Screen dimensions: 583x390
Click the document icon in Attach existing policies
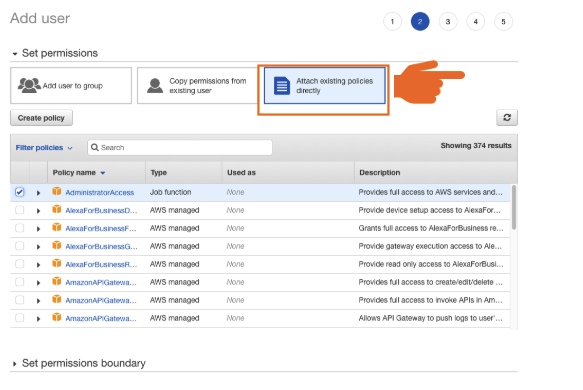[282, 86]
